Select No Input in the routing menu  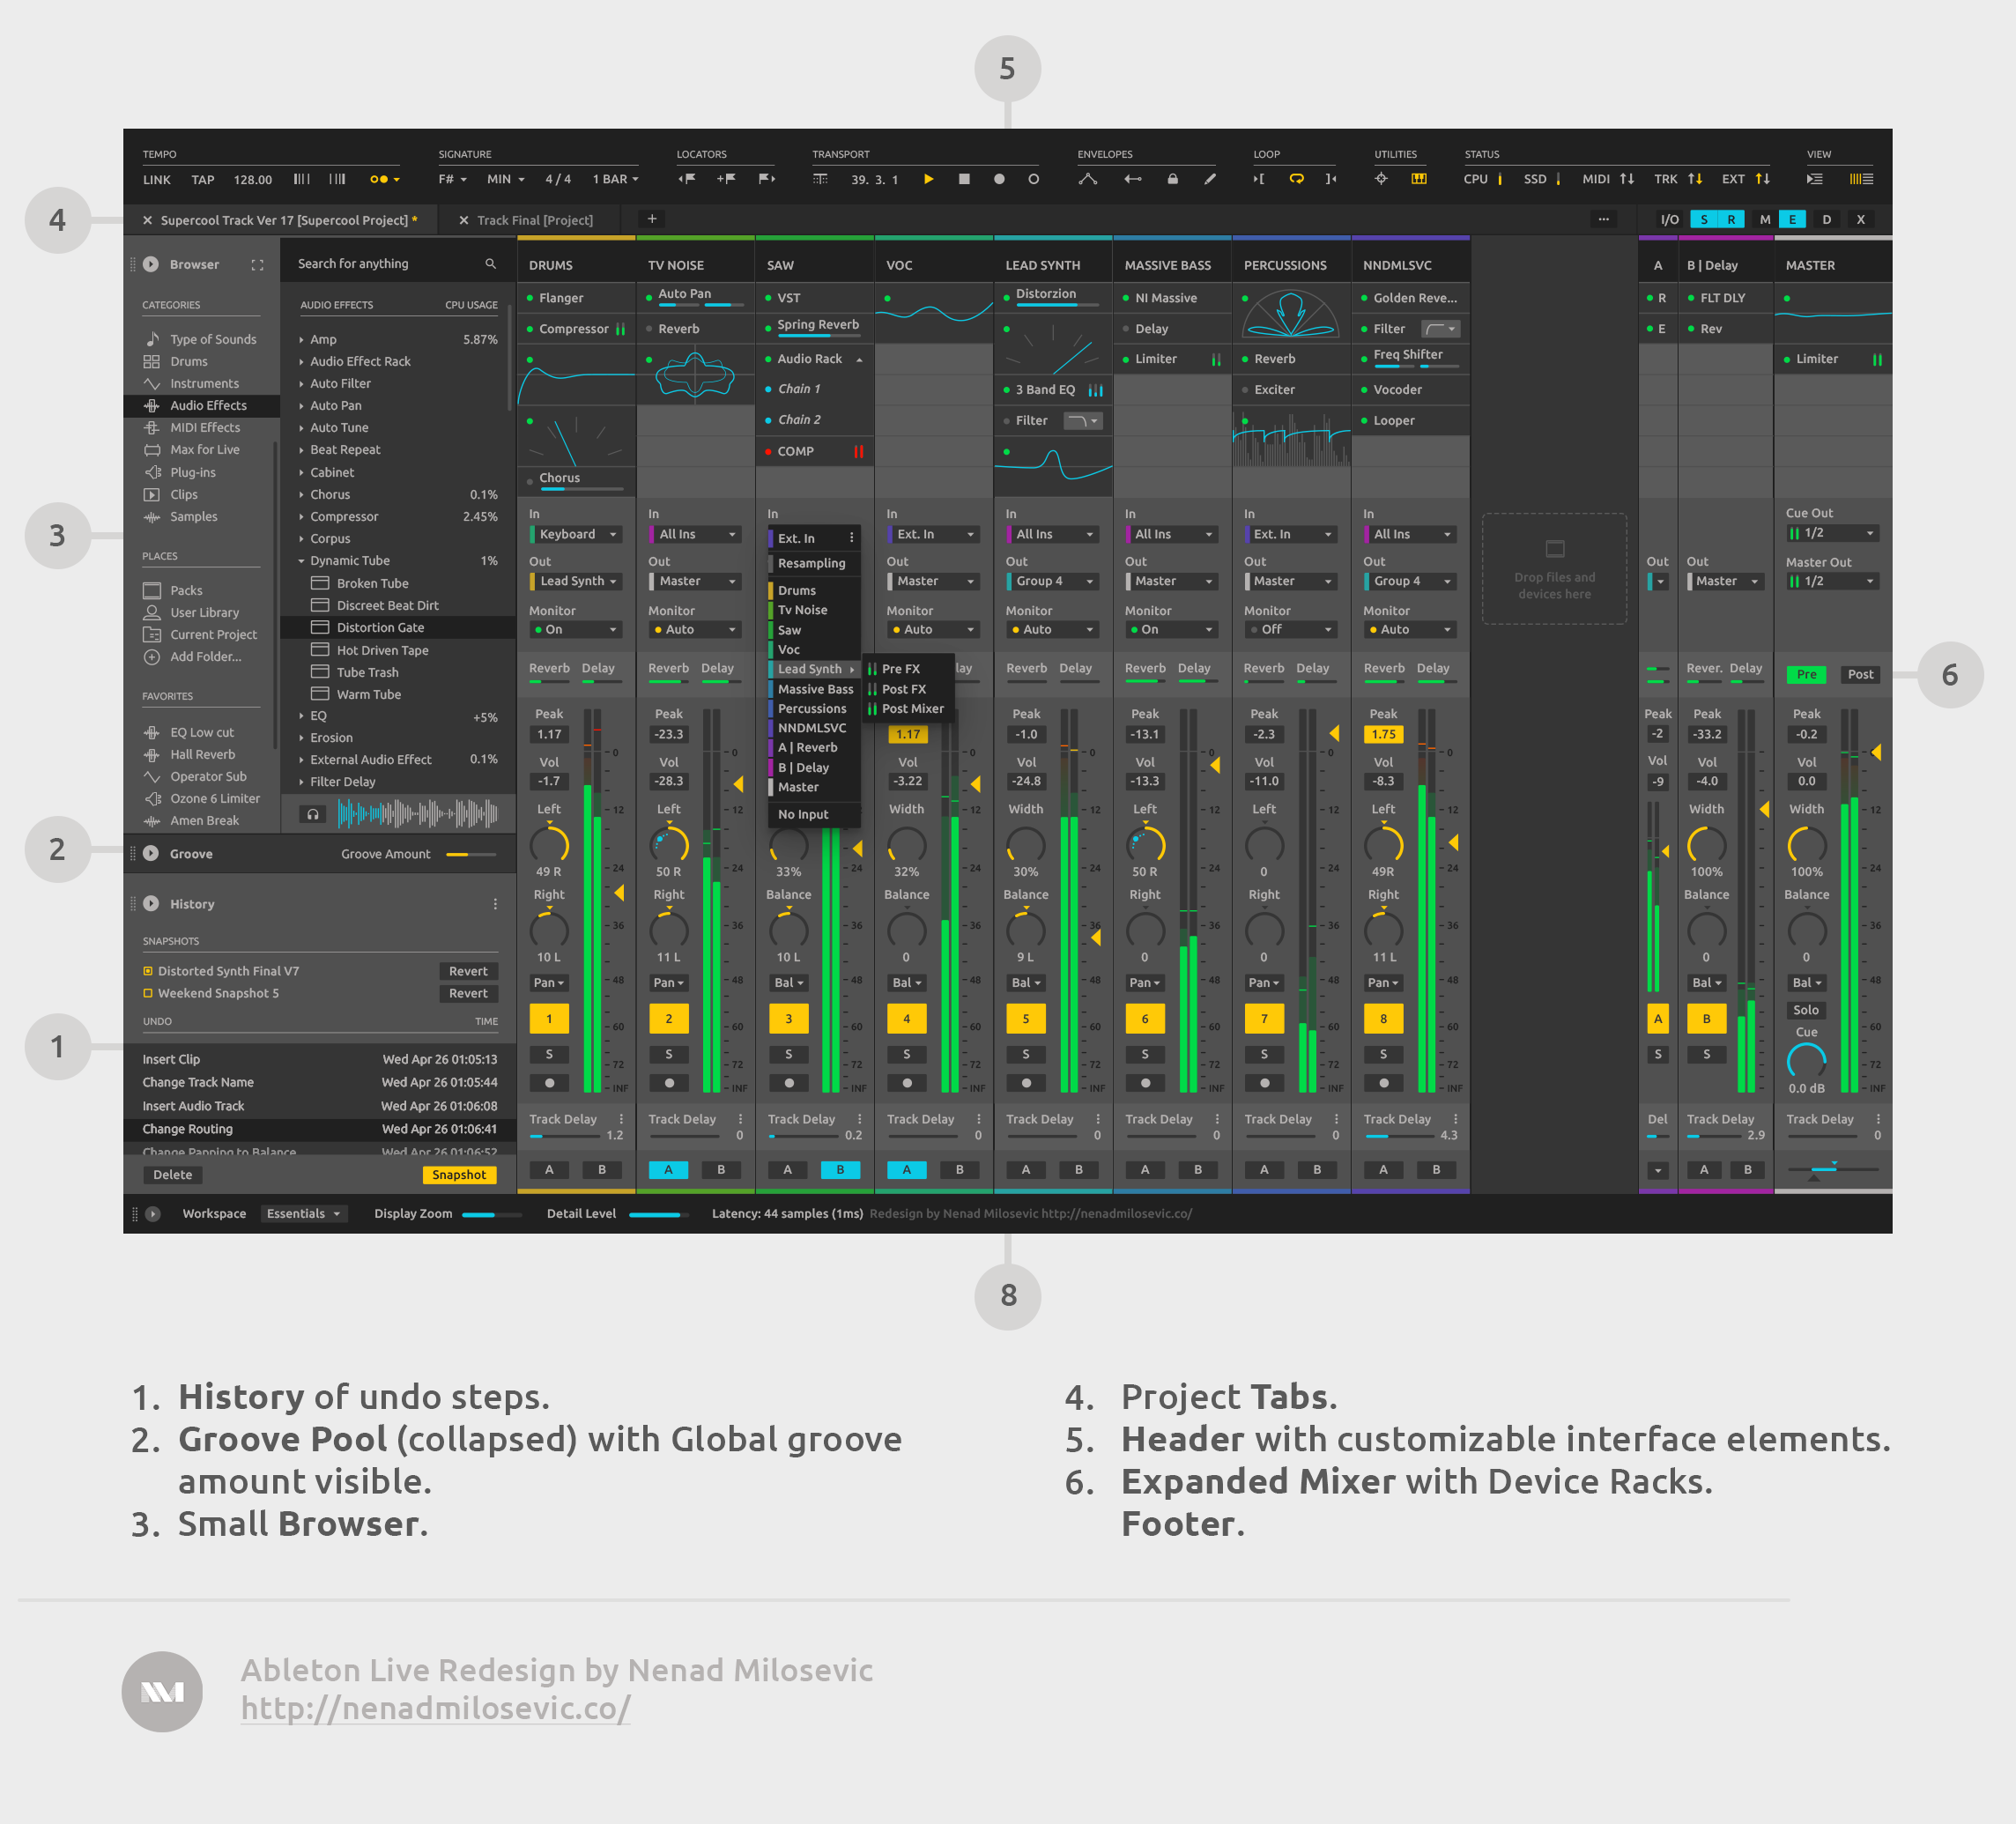tap(804, 814)
